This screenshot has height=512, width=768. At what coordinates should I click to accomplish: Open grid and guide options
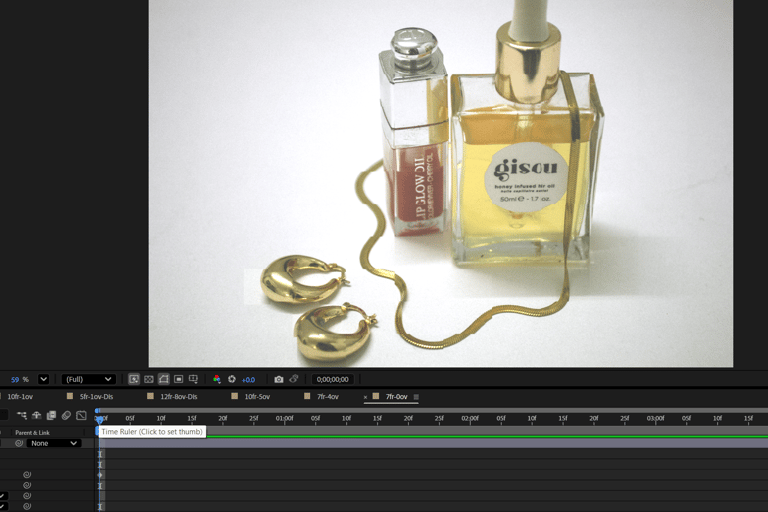tap(193, 379)
